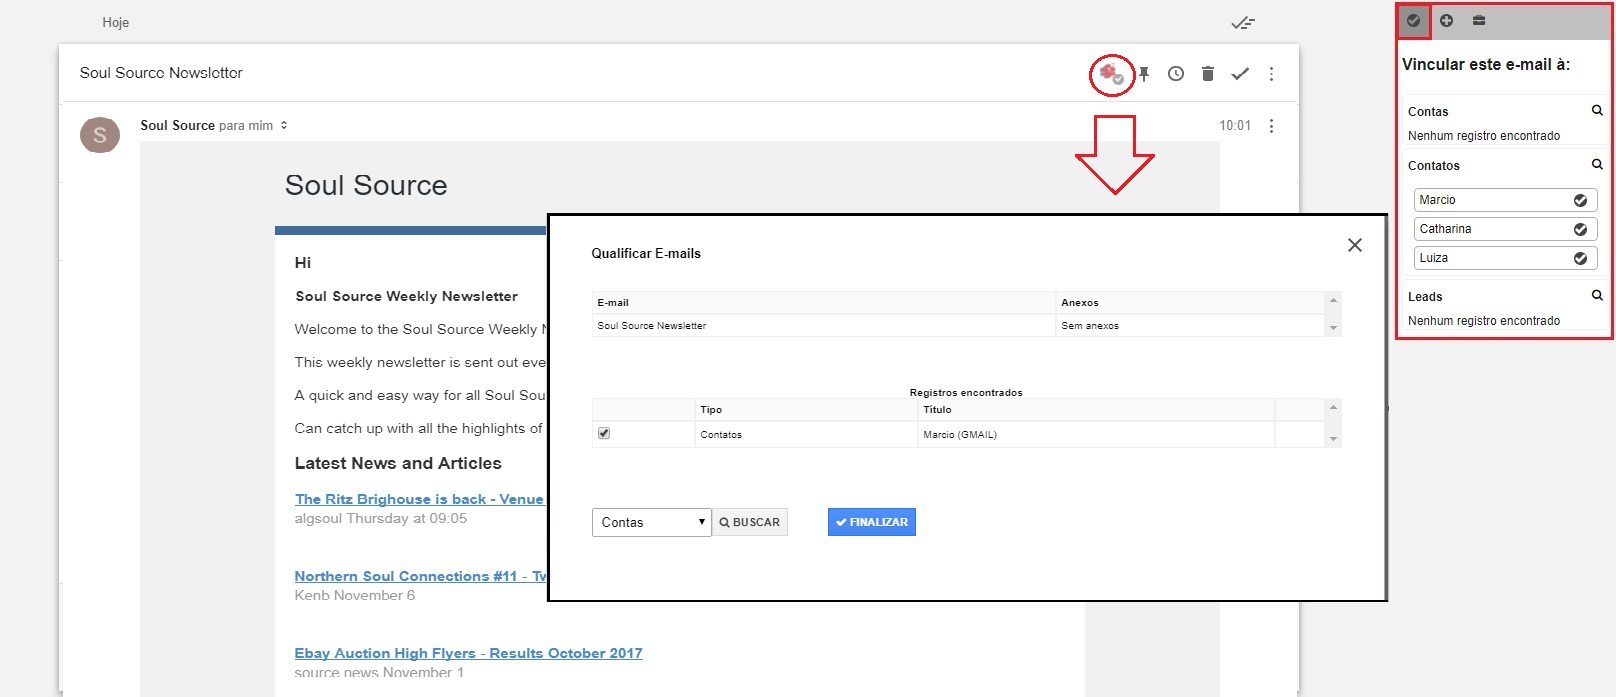Search Contas with the magnifier icon
1616x697 pixels.
click(1597, 111)
